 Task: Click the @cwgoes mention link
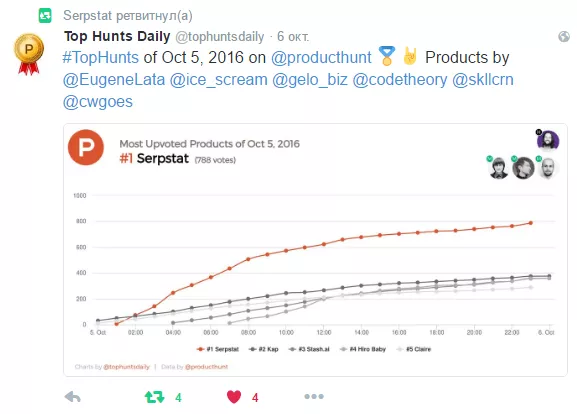(x=98, y=102)
